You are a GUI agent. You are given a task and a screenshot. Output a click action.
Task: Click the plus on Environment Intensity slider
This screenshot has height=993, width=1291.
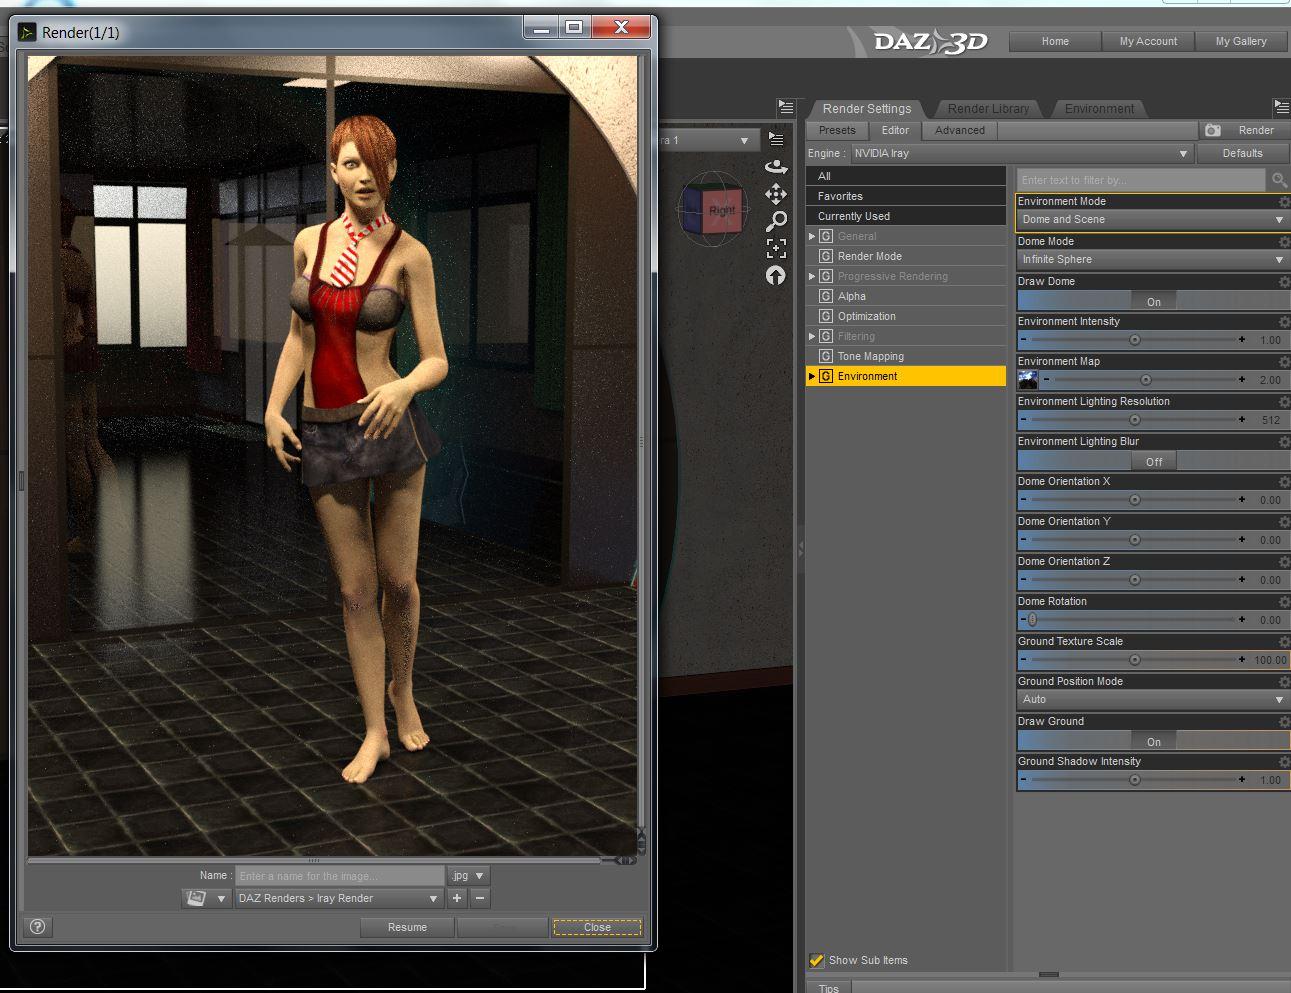[x=1242, y=340]
